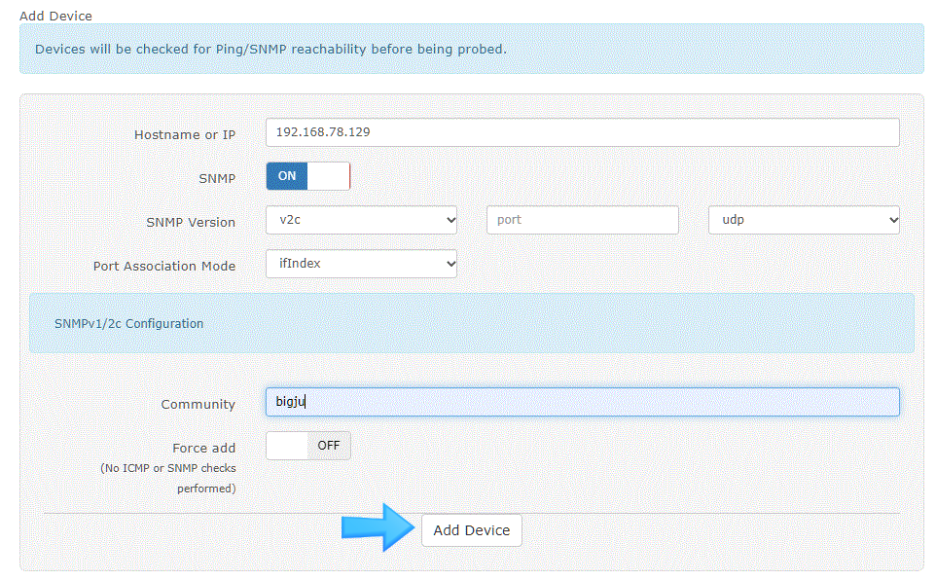936x580 pixels.
Task: Click the Hostname or IP label
Action: (x=184, y=135)
